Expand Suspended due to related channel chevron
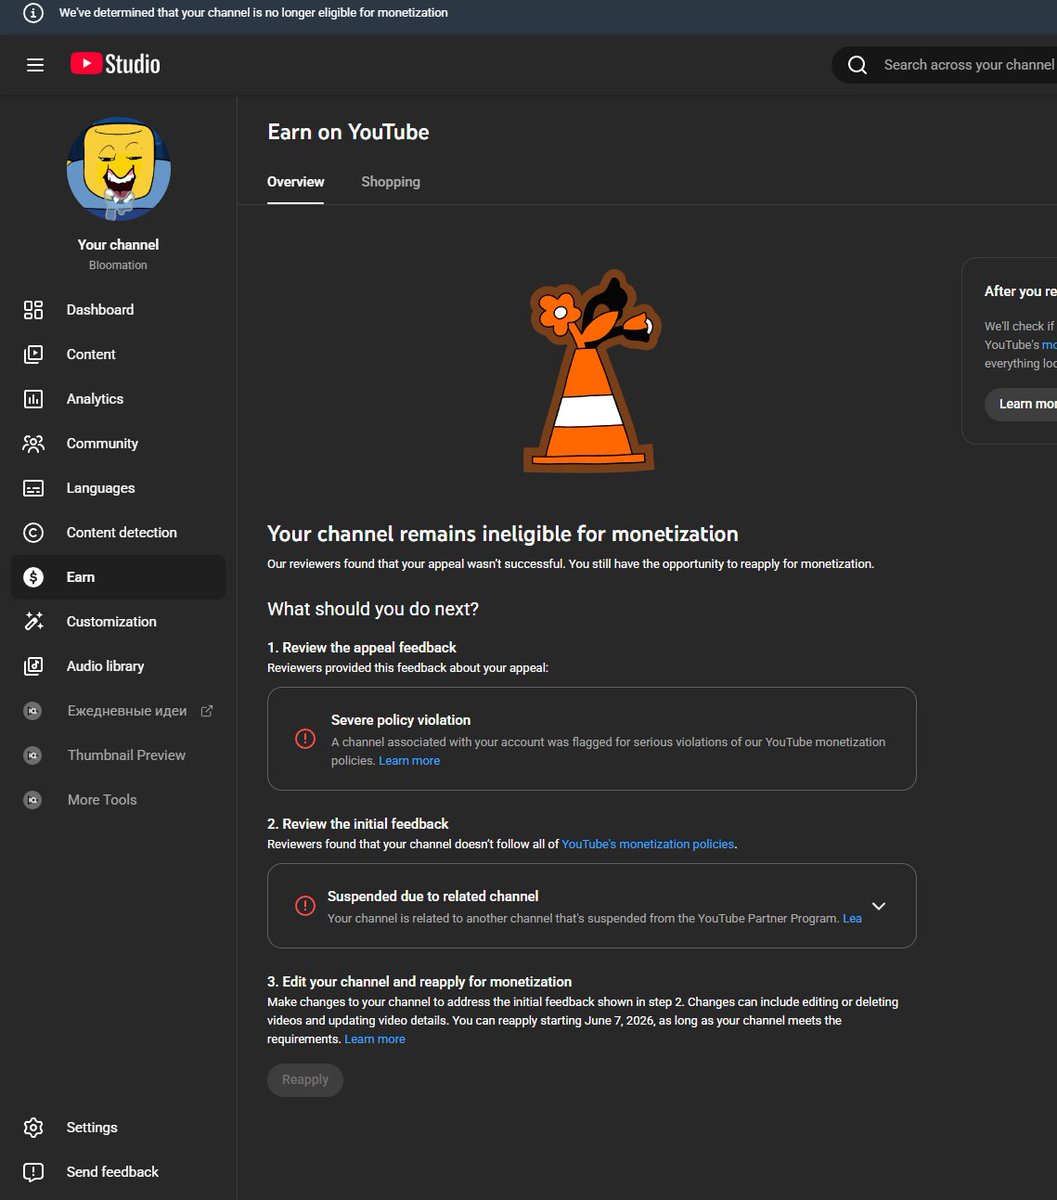This screenshot has height=1200, width=1057. (878, 906)
